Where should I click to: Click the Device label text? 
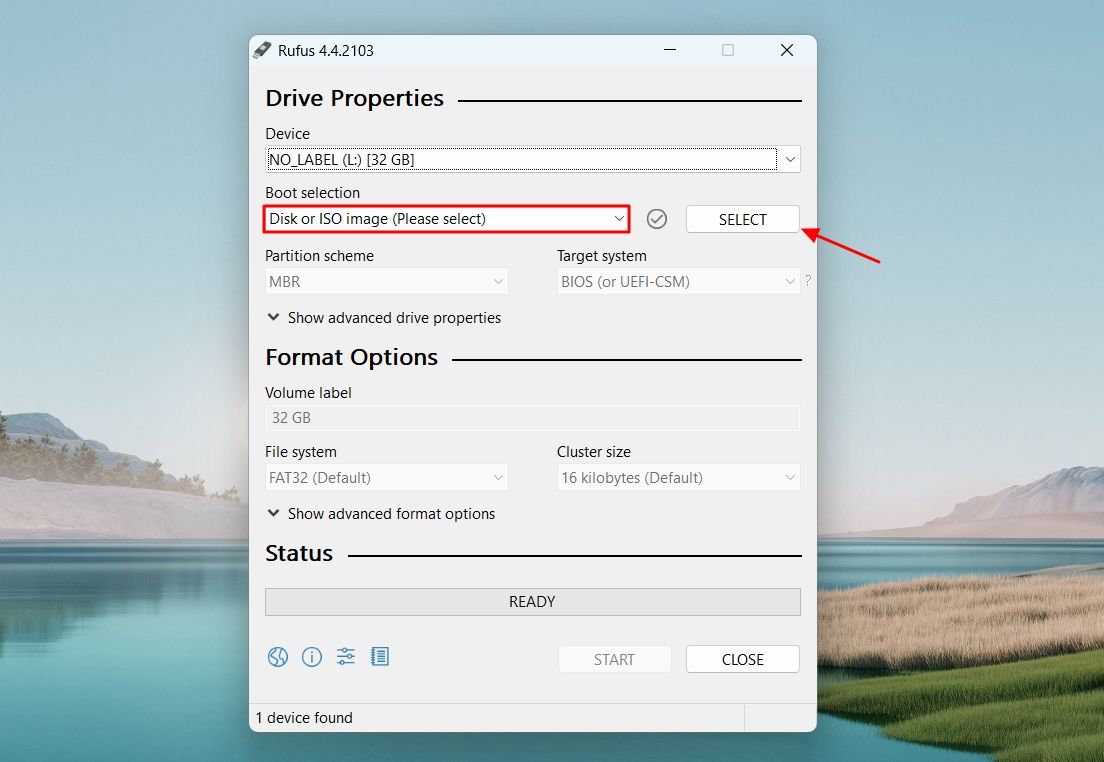[287, 134]
